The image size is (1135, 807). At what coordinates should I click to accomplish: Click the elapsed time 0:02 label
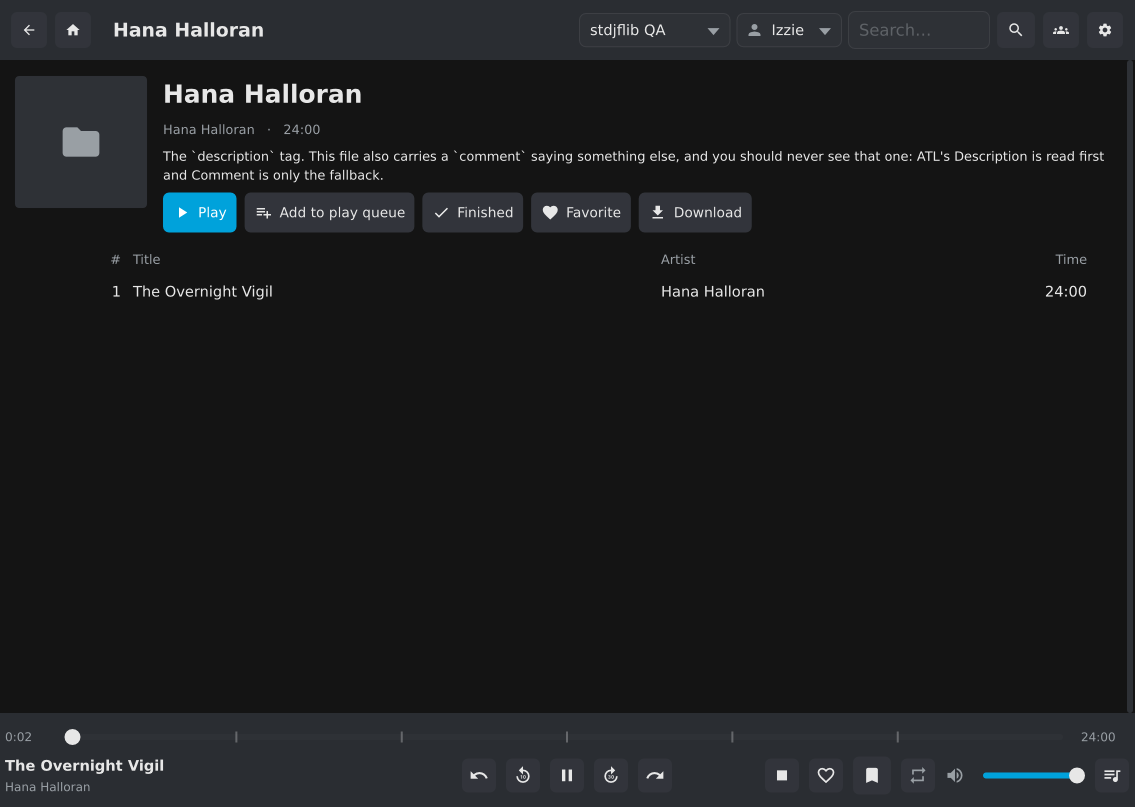[x=19, y=737]
